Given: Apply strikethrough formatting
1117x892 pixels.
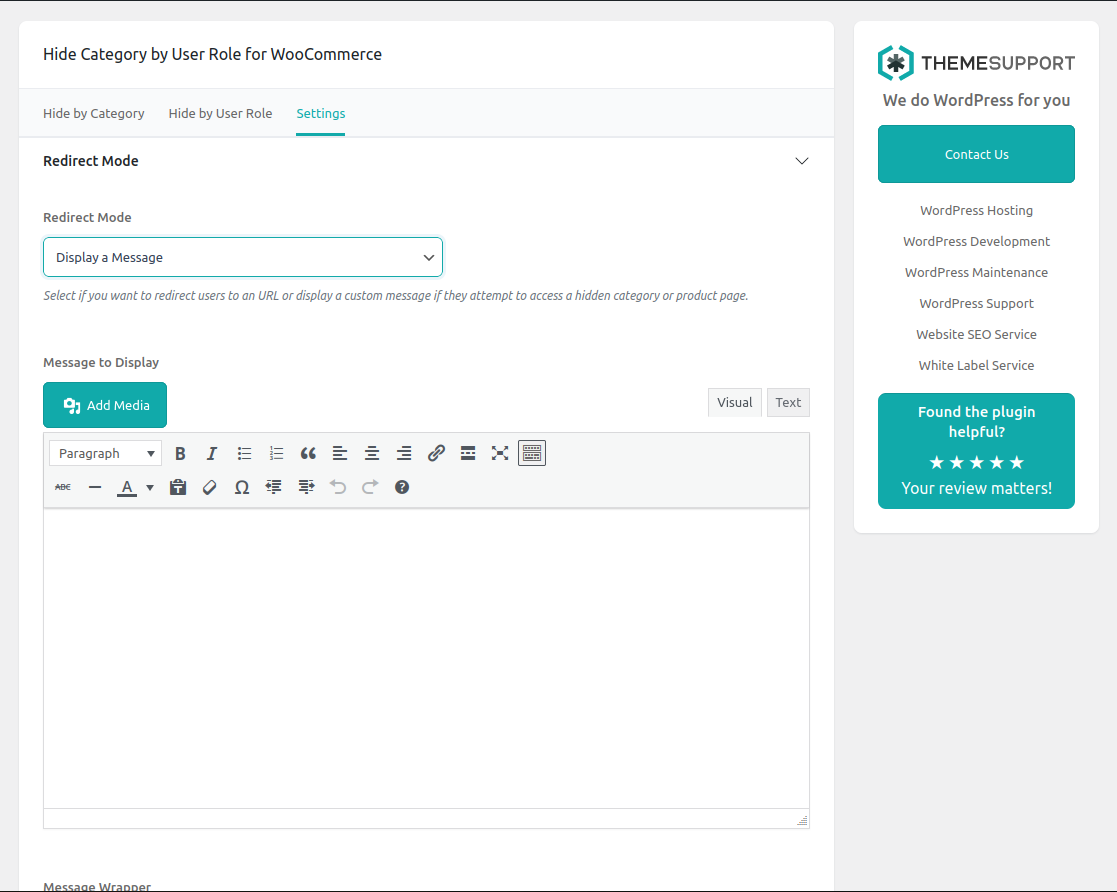Looking at the screenshot, I should (63, 487).
